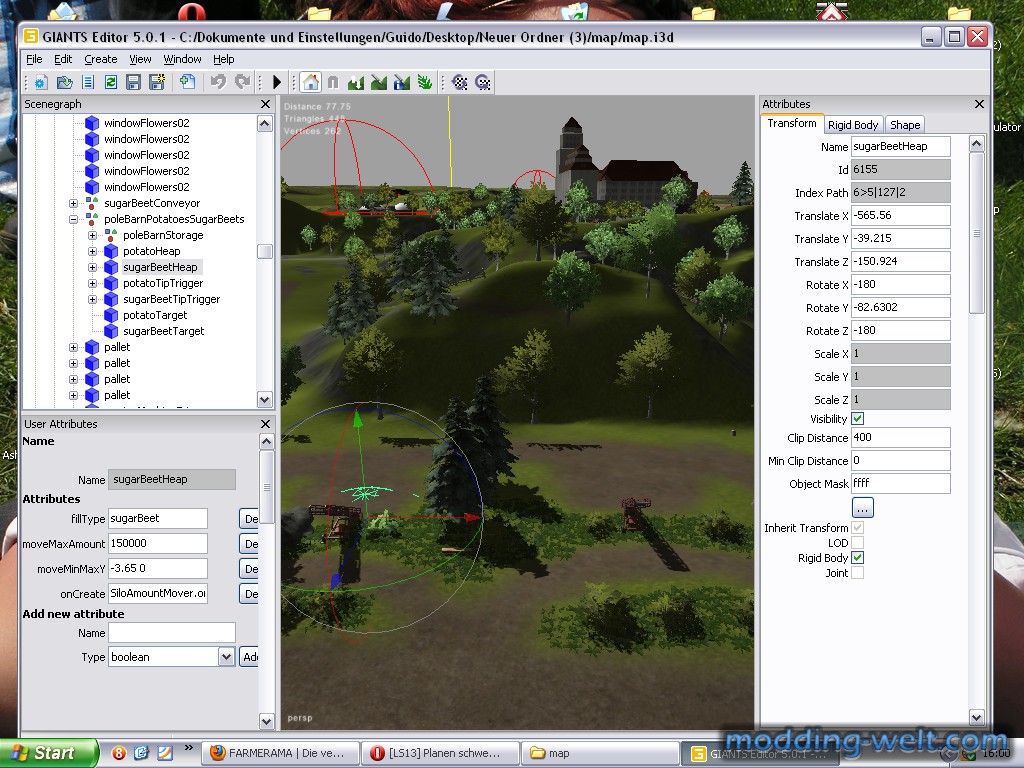
Task: Click the Add button for new attribute
Action: coord(249,657)
